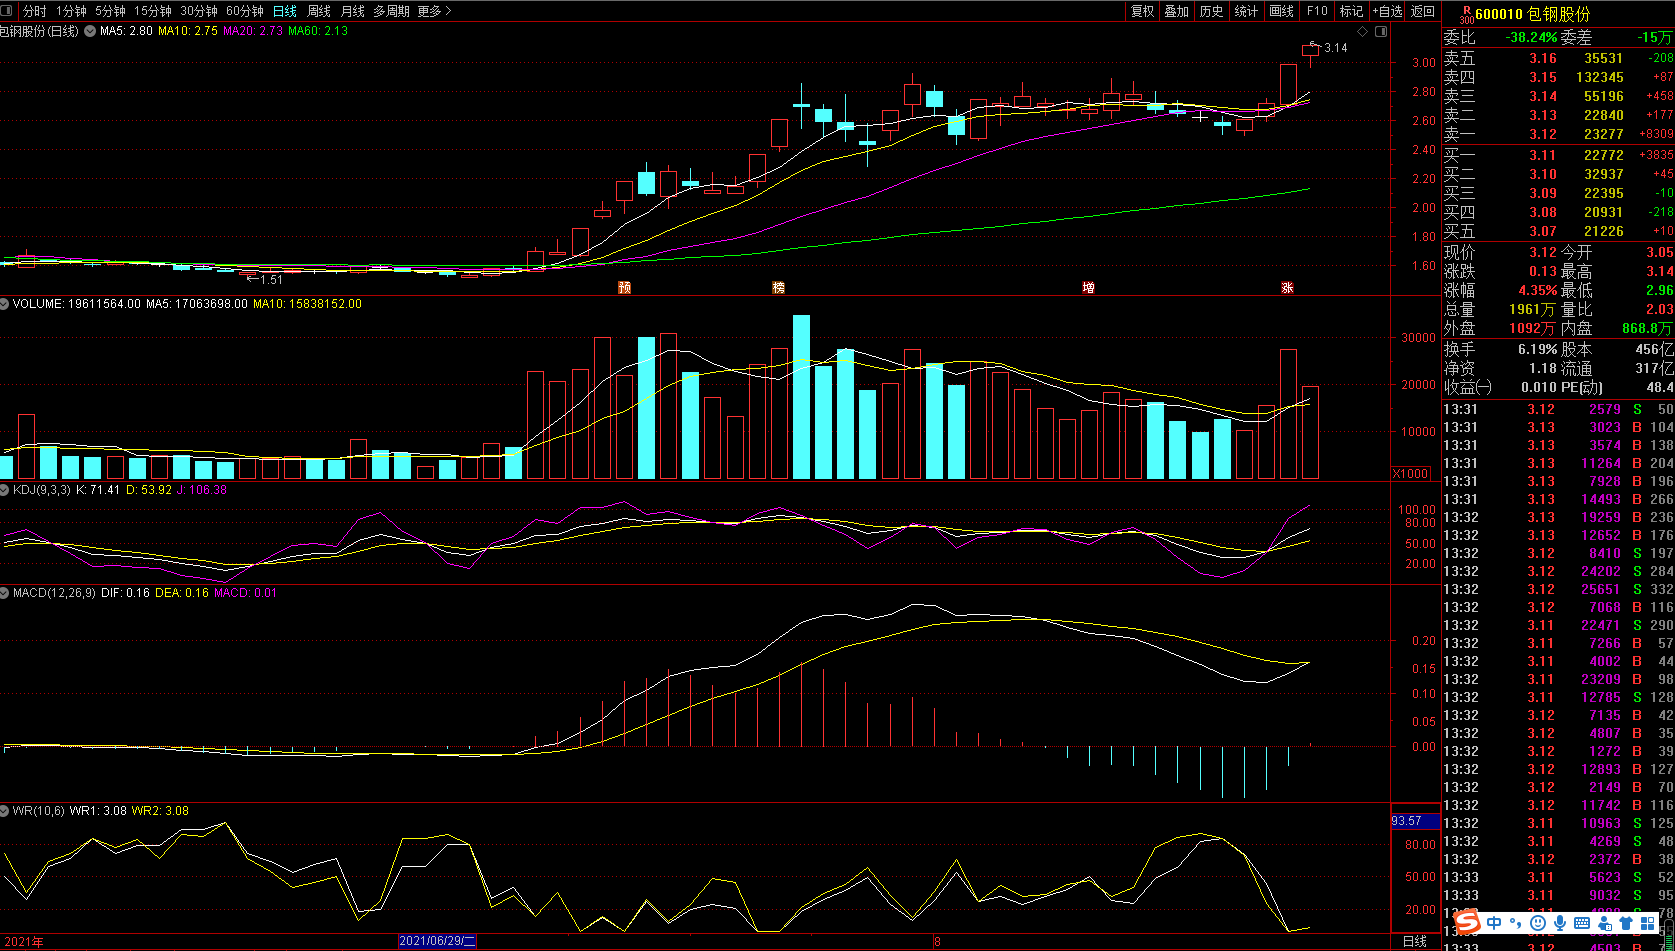
Task: Select the 日线 daily tab
Action: point(285,11)
